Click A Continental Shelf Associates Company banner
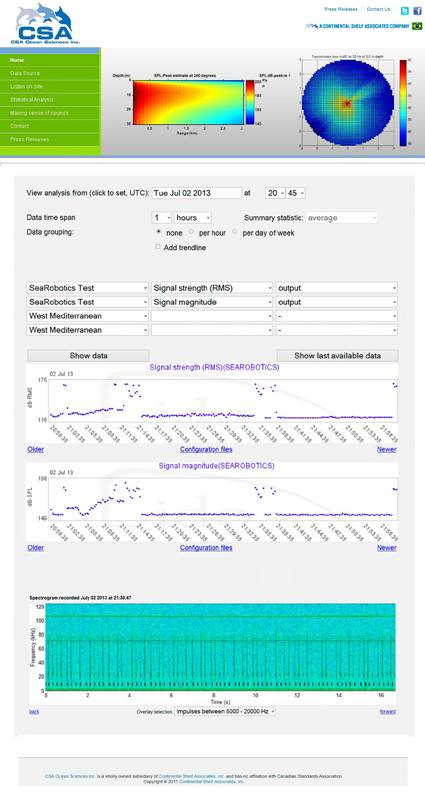This screenshot has height=794, width=425. 357,26
